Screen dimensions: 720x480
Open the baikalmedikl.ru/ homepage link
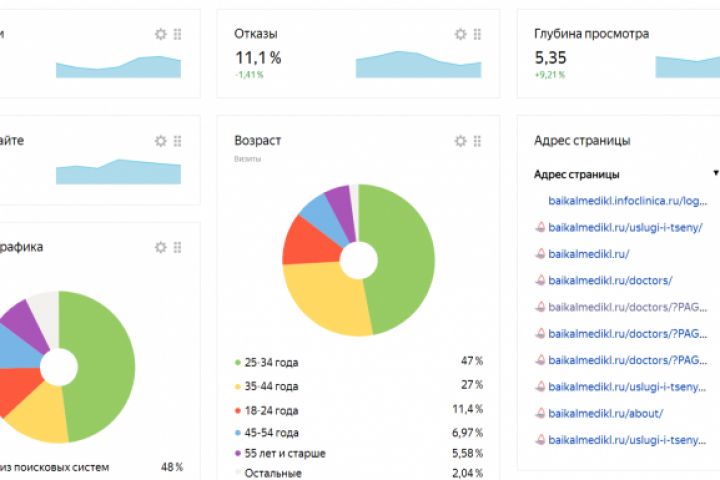pos(589,254)
